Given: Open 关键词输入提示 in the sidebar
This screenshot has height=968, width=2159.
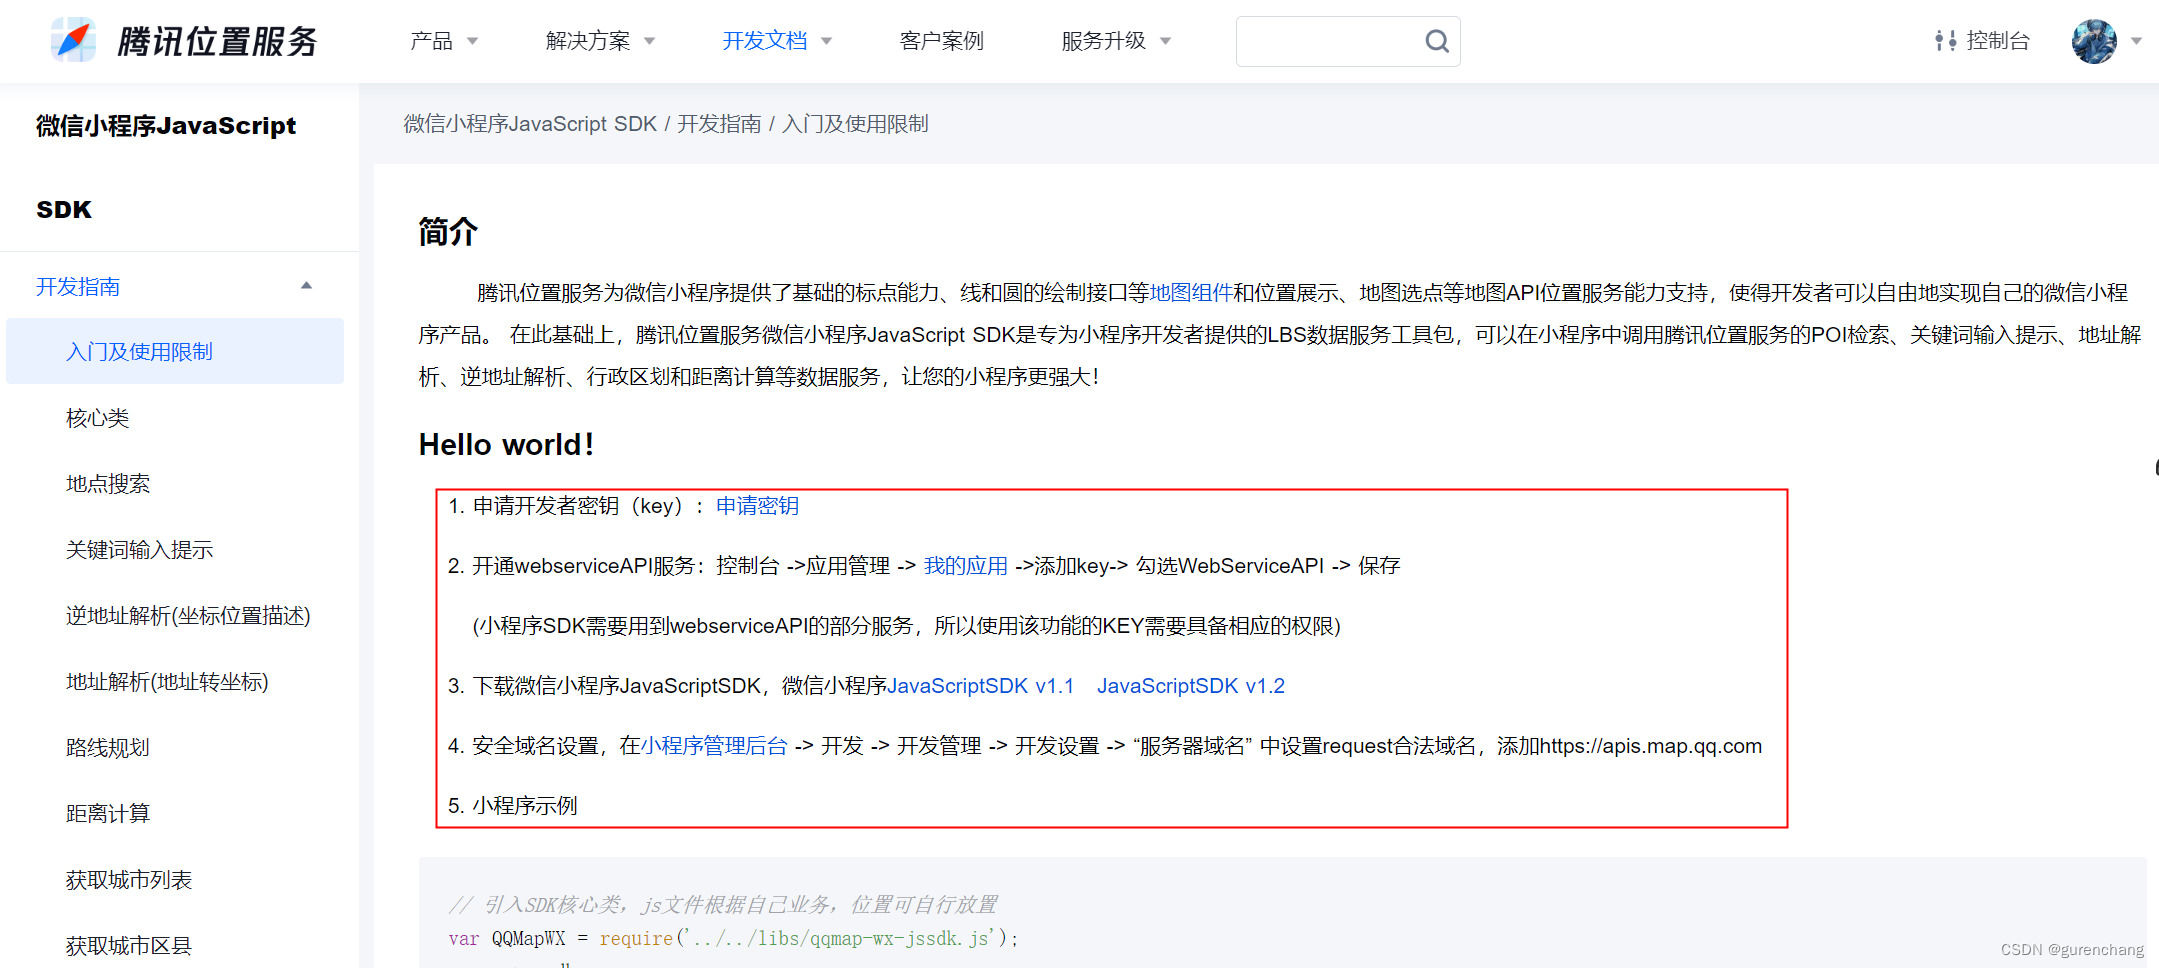Looking at the screenshot, I should (139, 550).
